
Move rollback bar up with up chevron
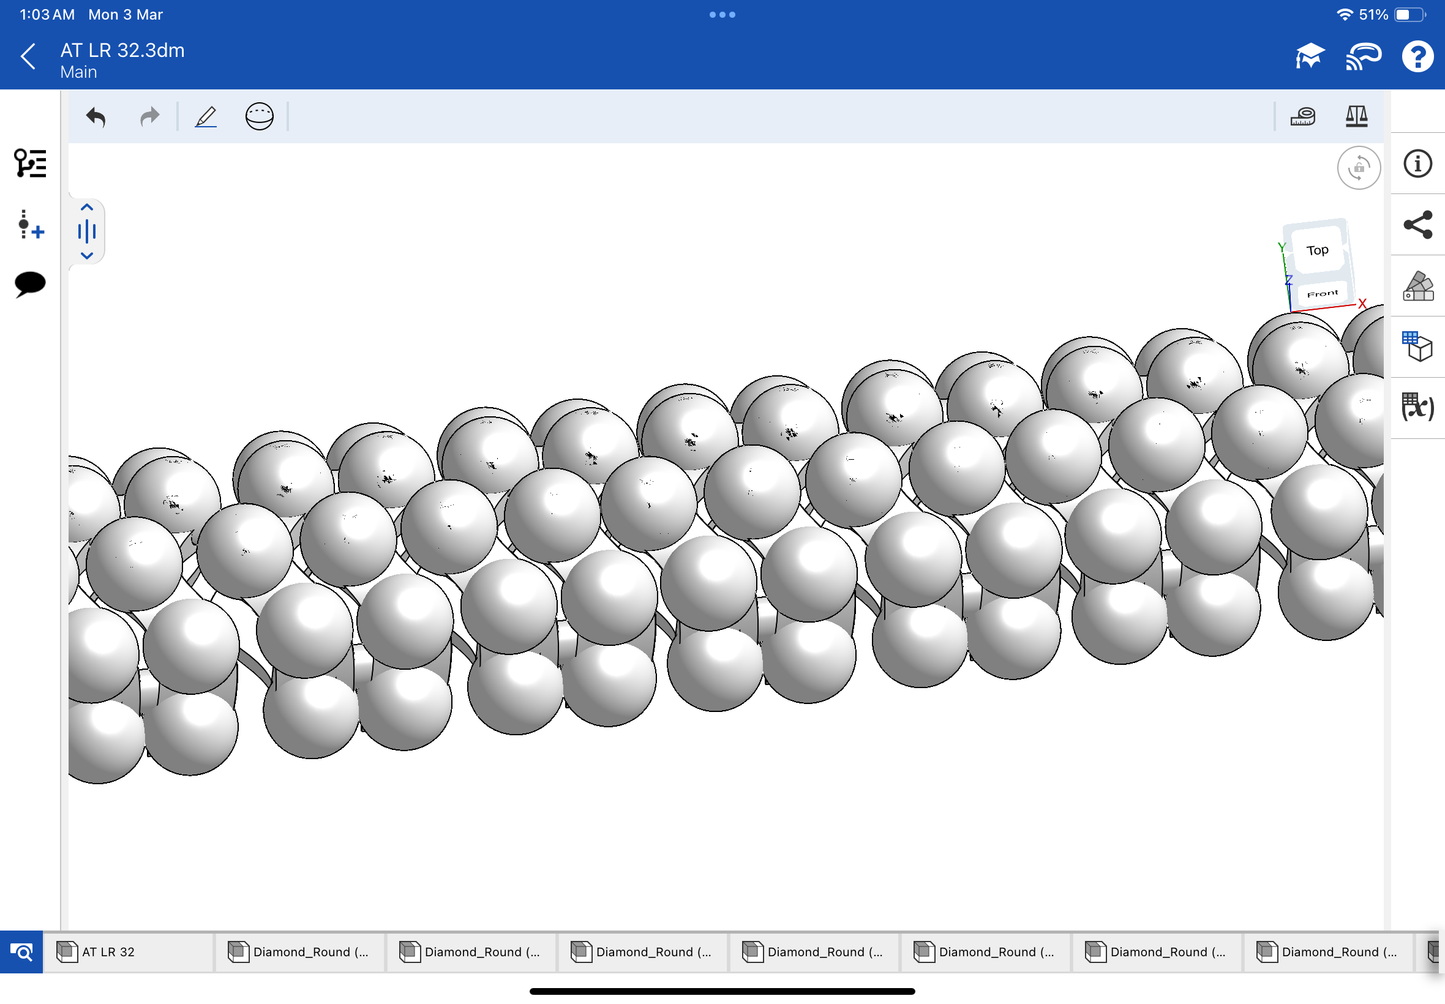(87, 208)
